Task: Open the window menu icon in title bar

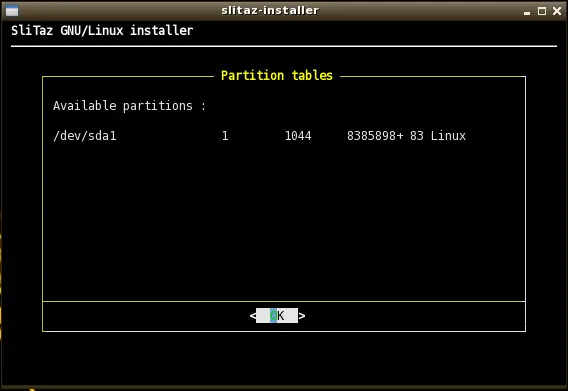Action: 12,11
